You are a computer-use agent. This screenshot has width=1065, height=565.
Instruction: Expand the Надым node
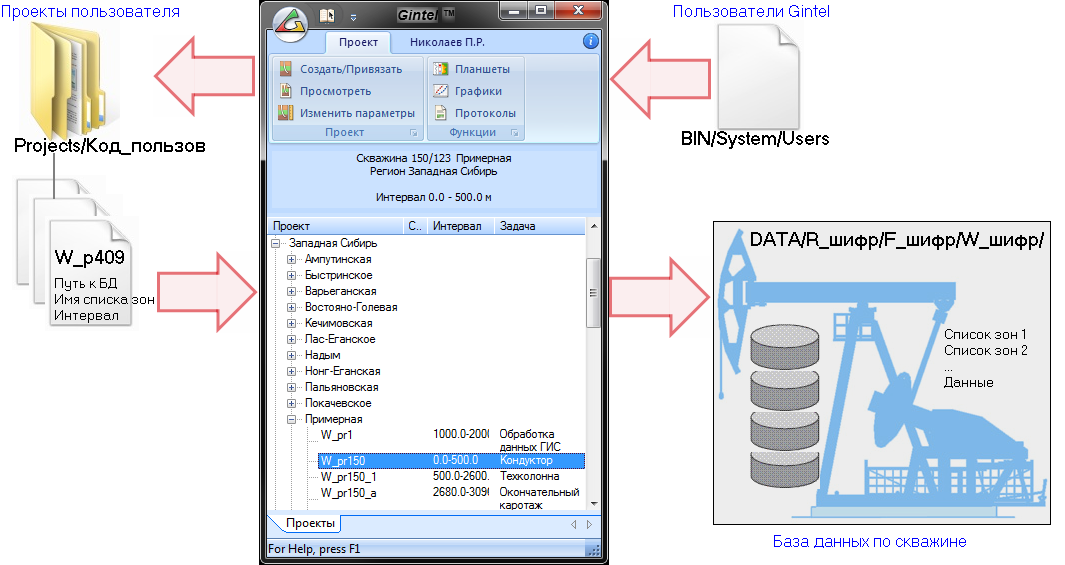tap(291, 355)
